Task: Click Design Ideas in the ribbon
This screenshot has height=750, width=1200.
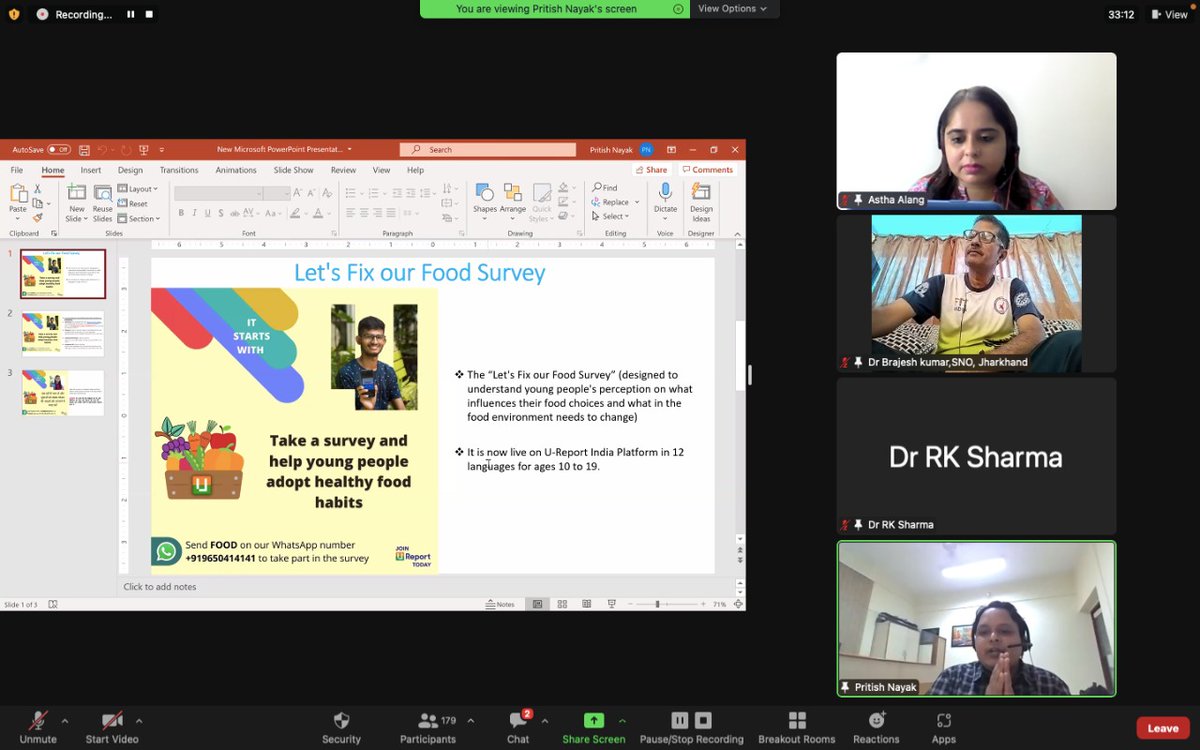Action: tap(701, 202)
